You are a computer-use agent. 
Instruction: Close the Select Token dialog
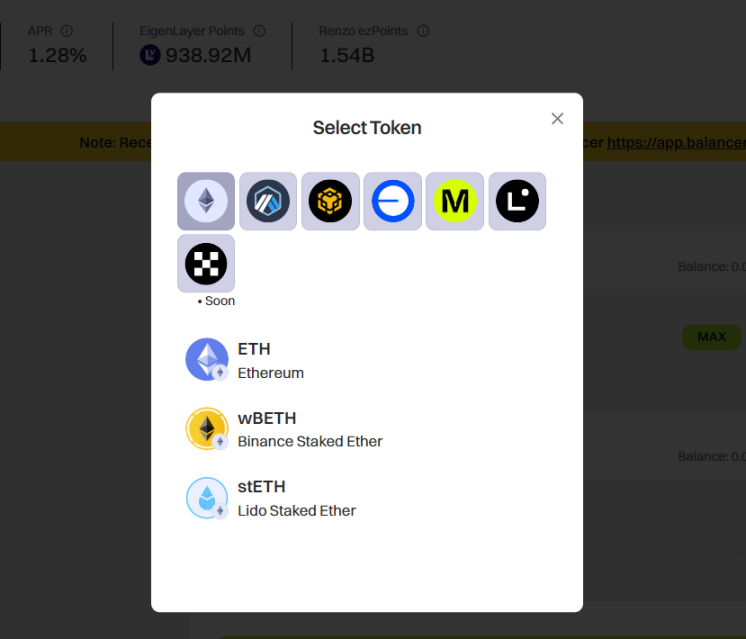tap(557, 118)
